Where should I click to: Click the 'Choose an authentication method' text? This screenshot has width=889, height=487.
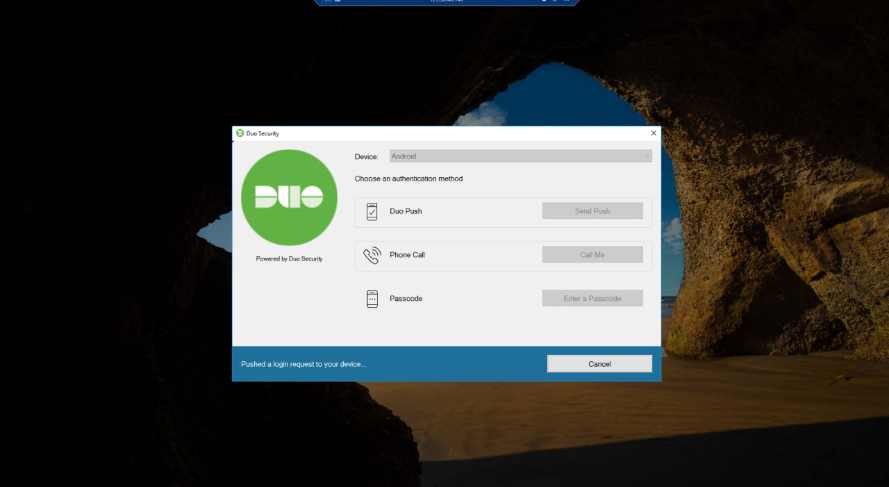[409, 179]
